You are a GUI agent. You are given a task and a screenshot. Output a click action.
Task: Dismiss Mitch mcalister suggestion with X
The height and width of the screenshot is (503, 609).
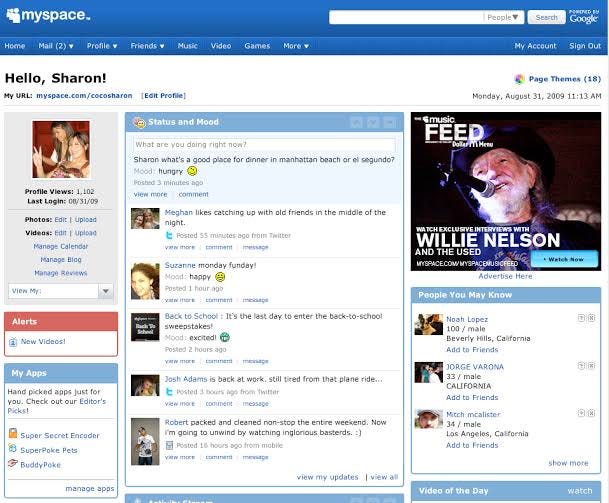click(x=592, y=413)
